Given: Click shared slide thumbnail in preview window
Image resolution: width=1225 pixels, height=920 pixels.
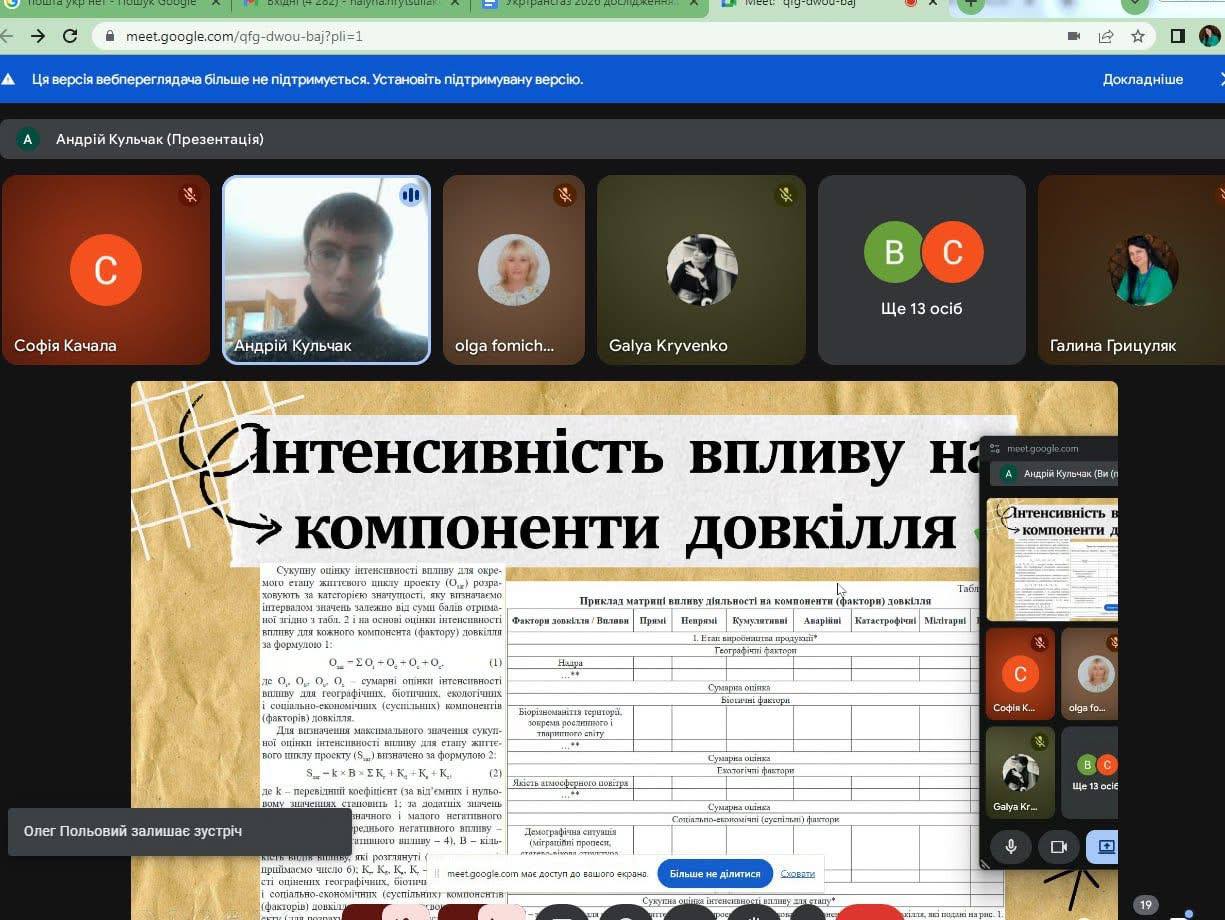Looking at the screenshot, I should [1052, 560].
